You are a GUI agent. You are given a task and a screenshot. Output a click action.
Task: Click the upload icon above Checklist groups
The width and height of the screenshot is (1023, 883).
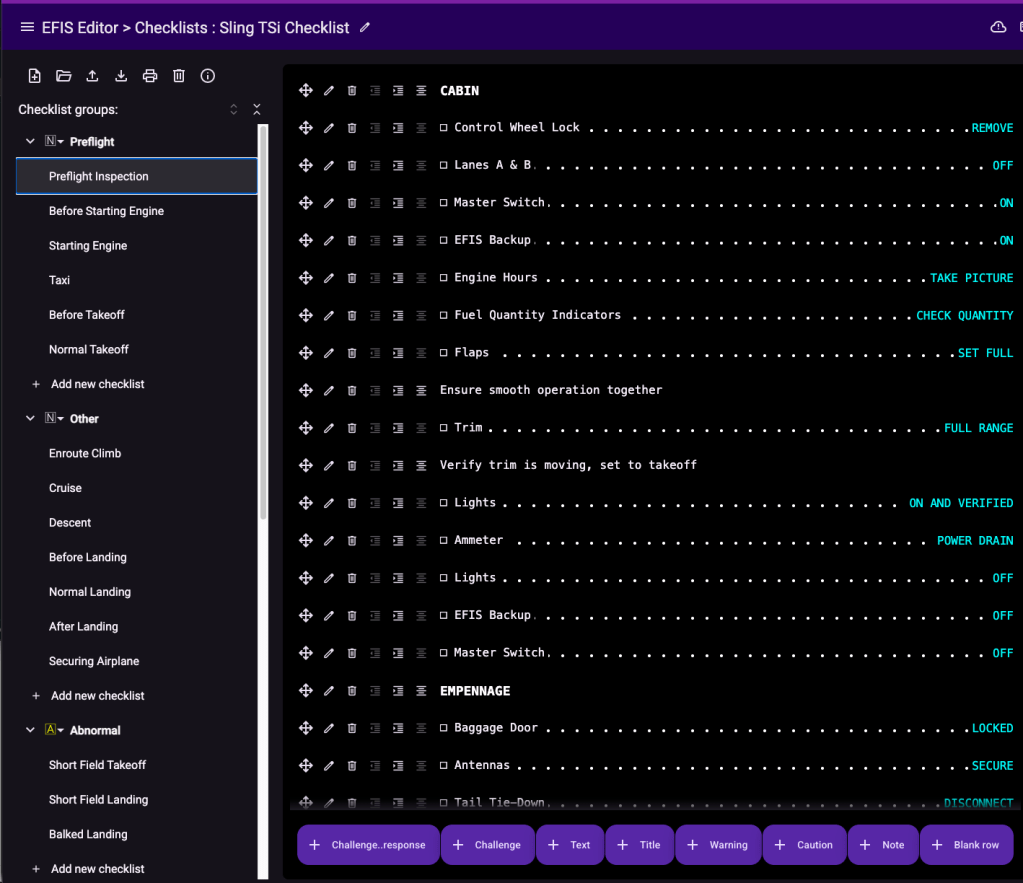click(93, 76)
